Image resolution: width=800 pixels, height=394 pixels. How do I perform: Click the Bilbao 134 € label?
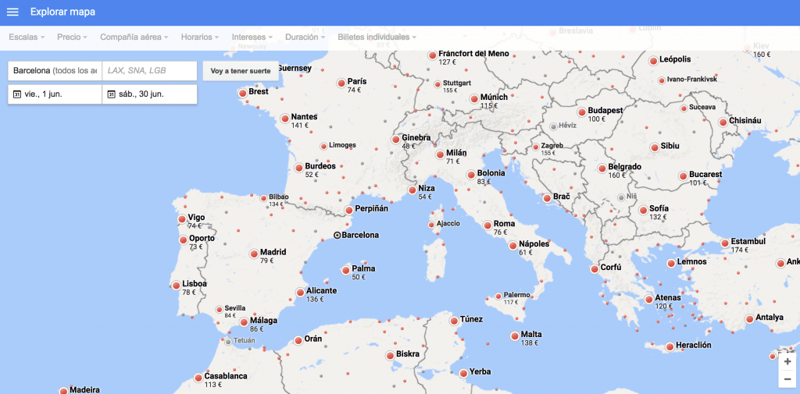click(278, 200)
